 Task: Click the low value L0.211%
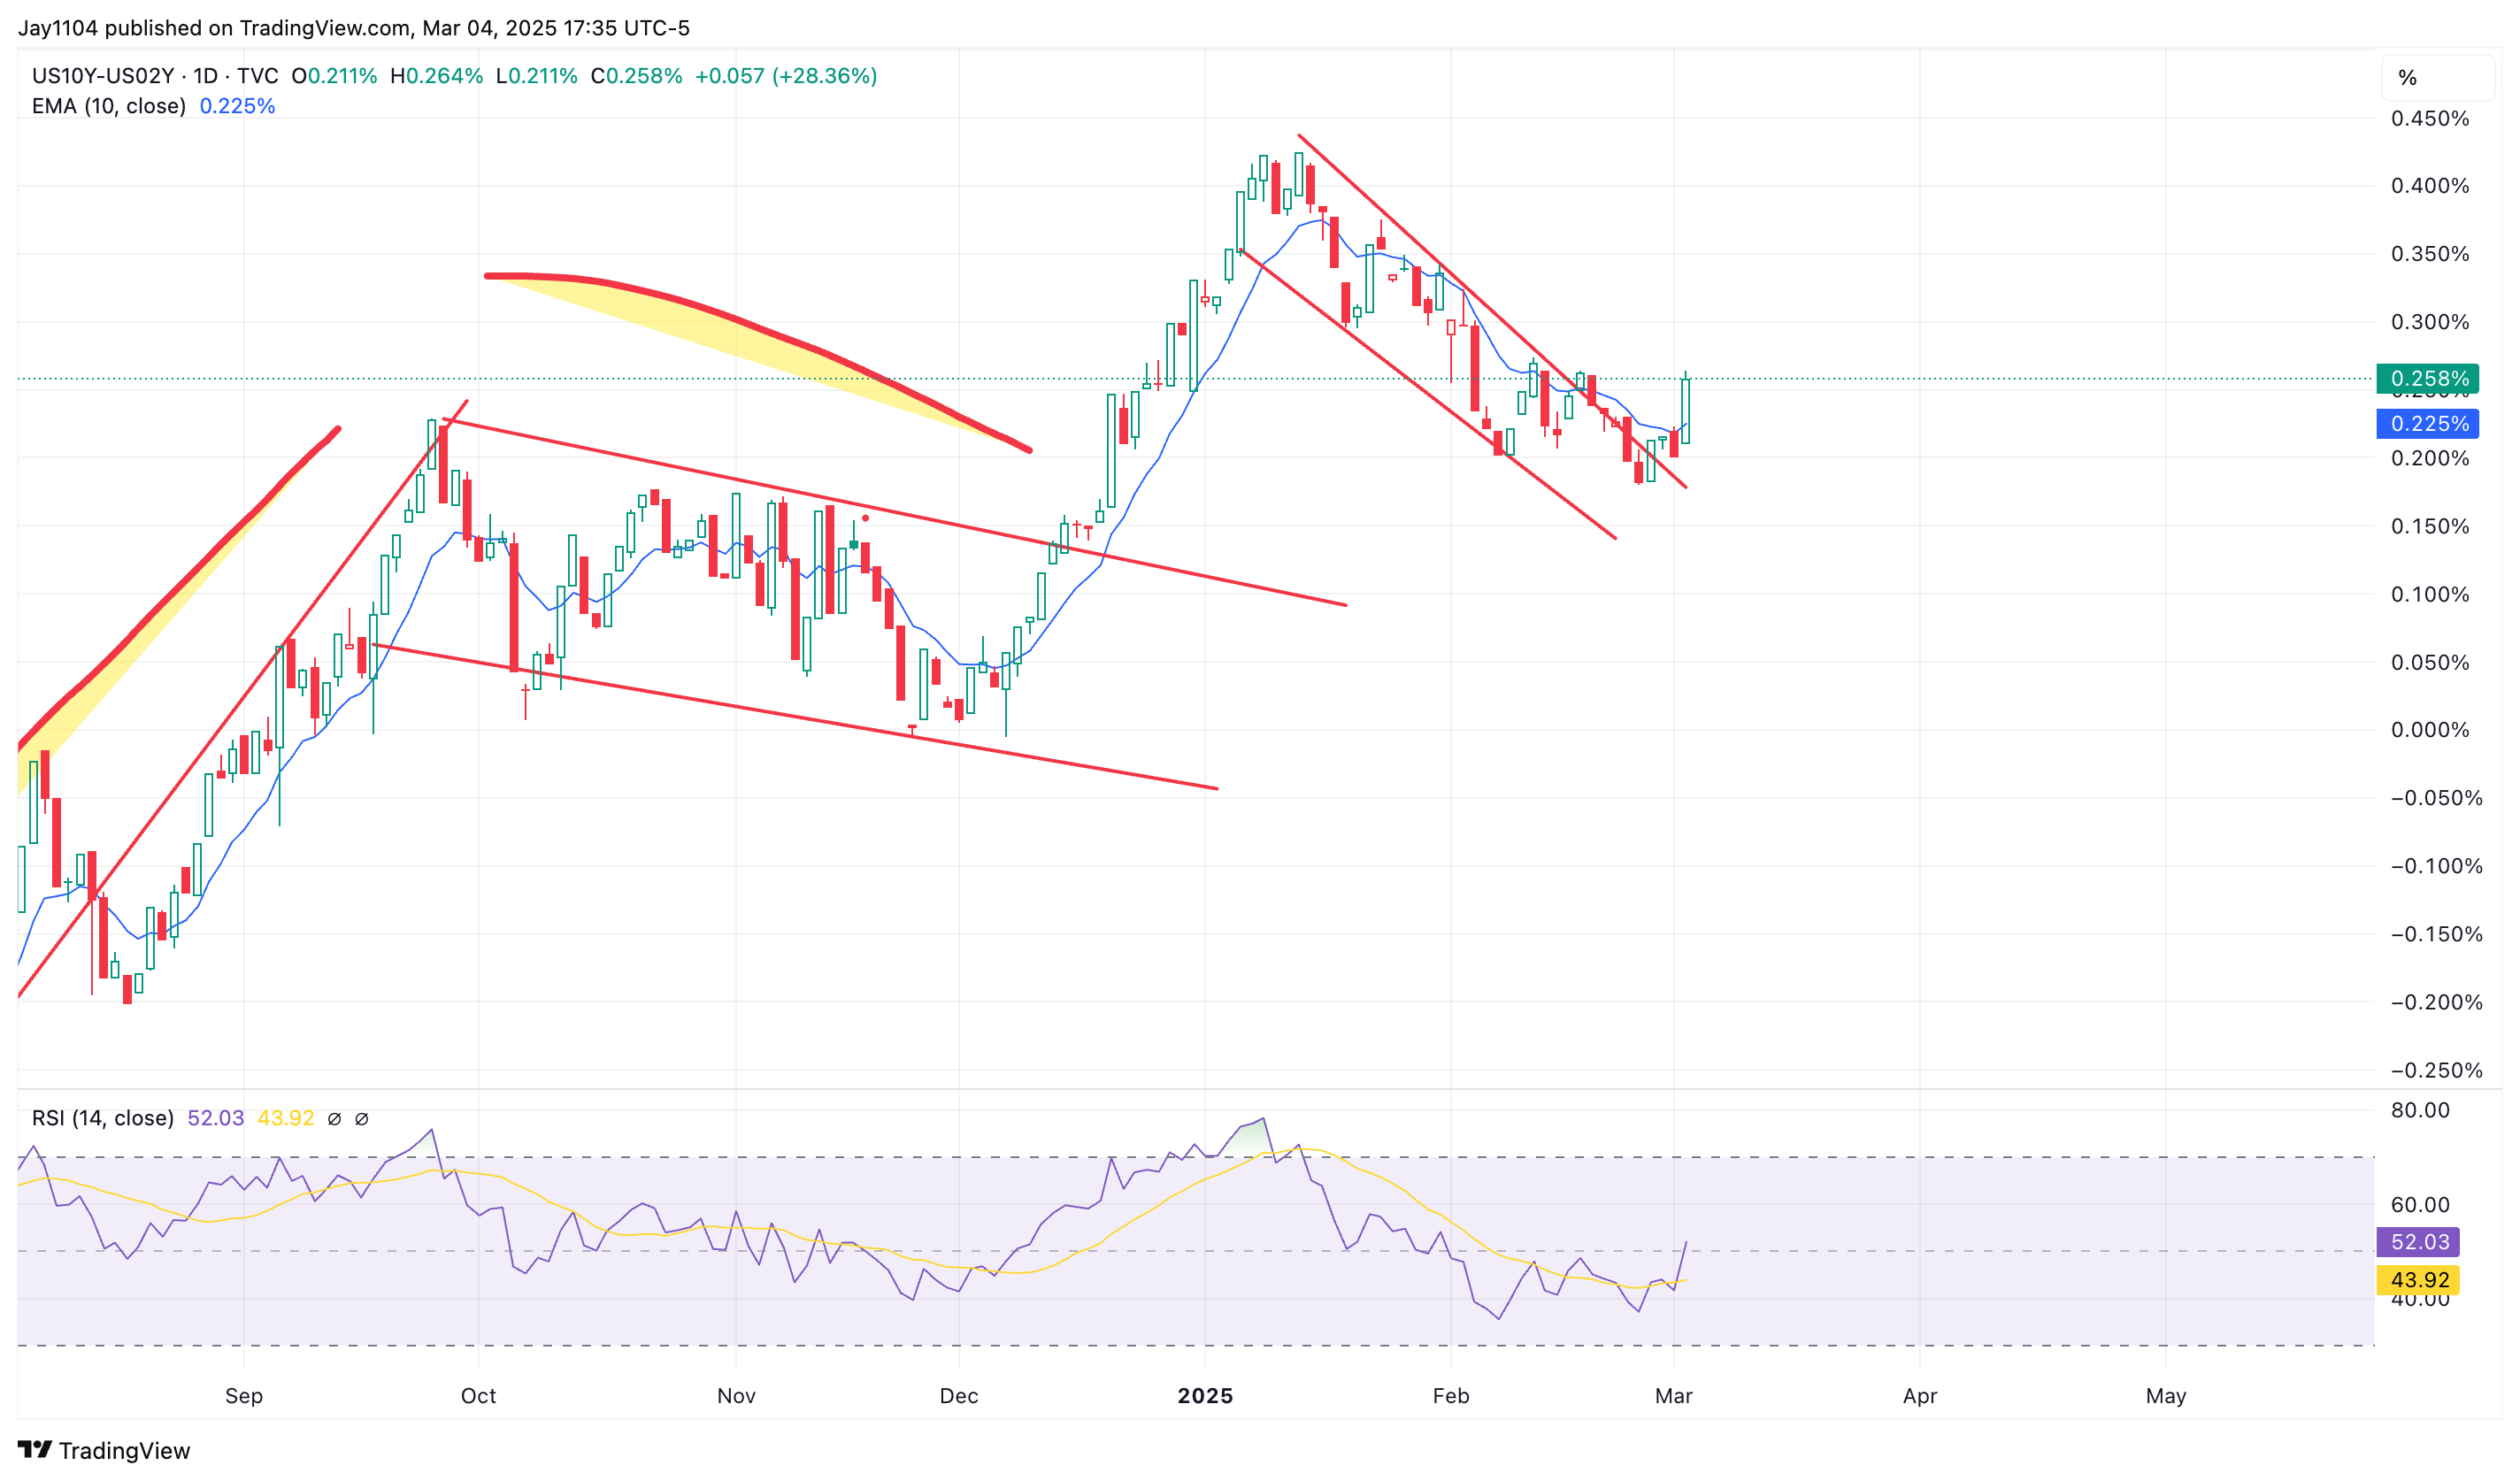click(x=537, y=76)
